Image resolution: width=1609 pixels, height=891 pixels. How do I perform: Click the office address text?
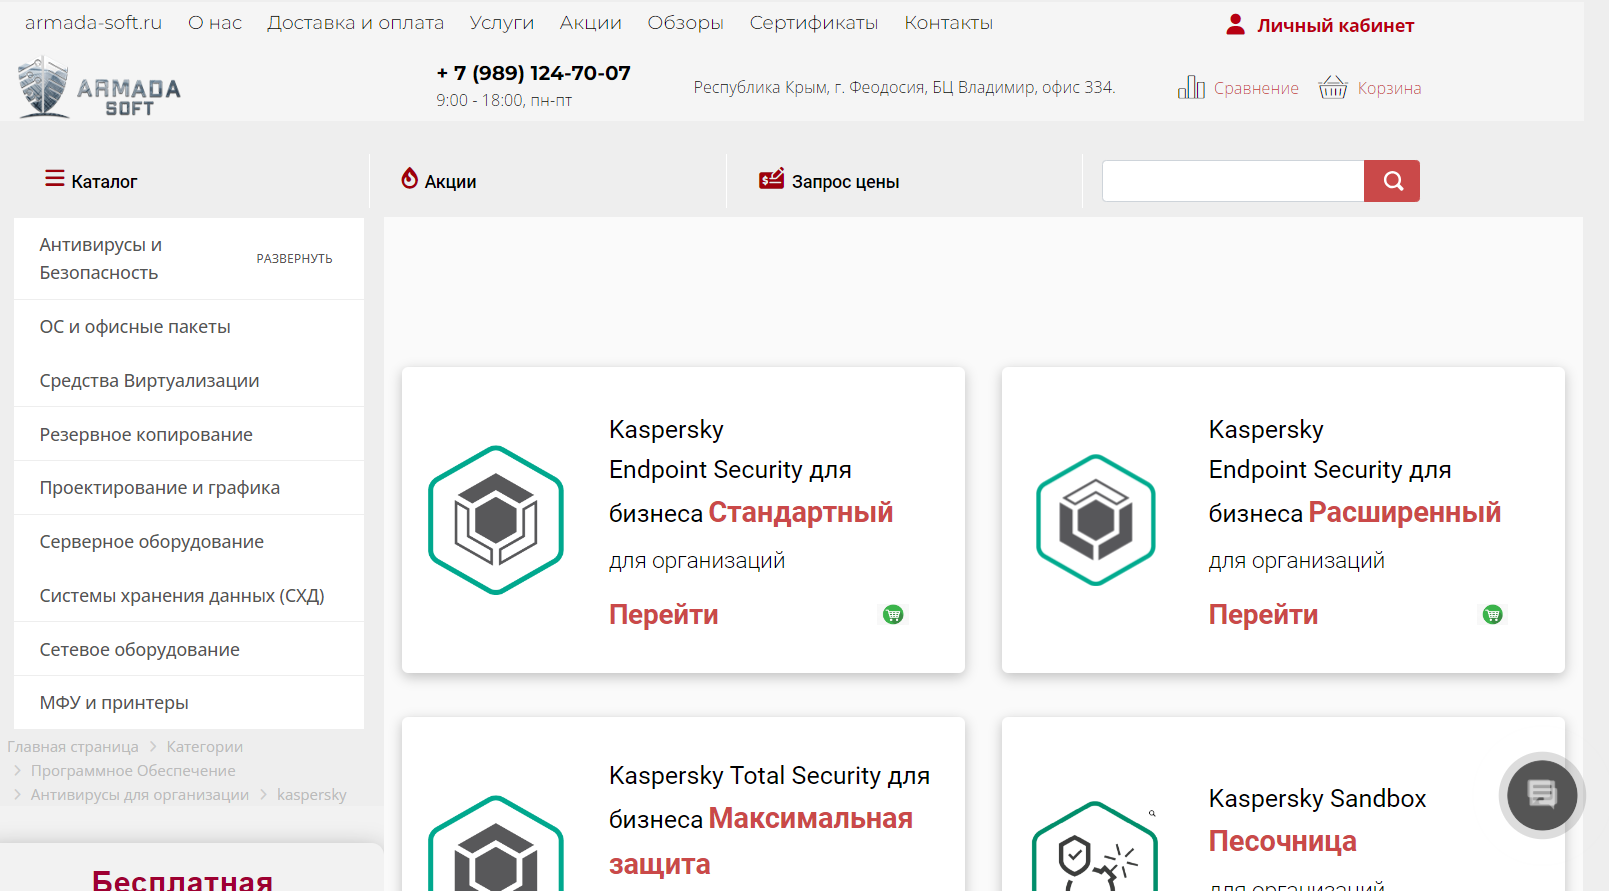pos(904,88)
